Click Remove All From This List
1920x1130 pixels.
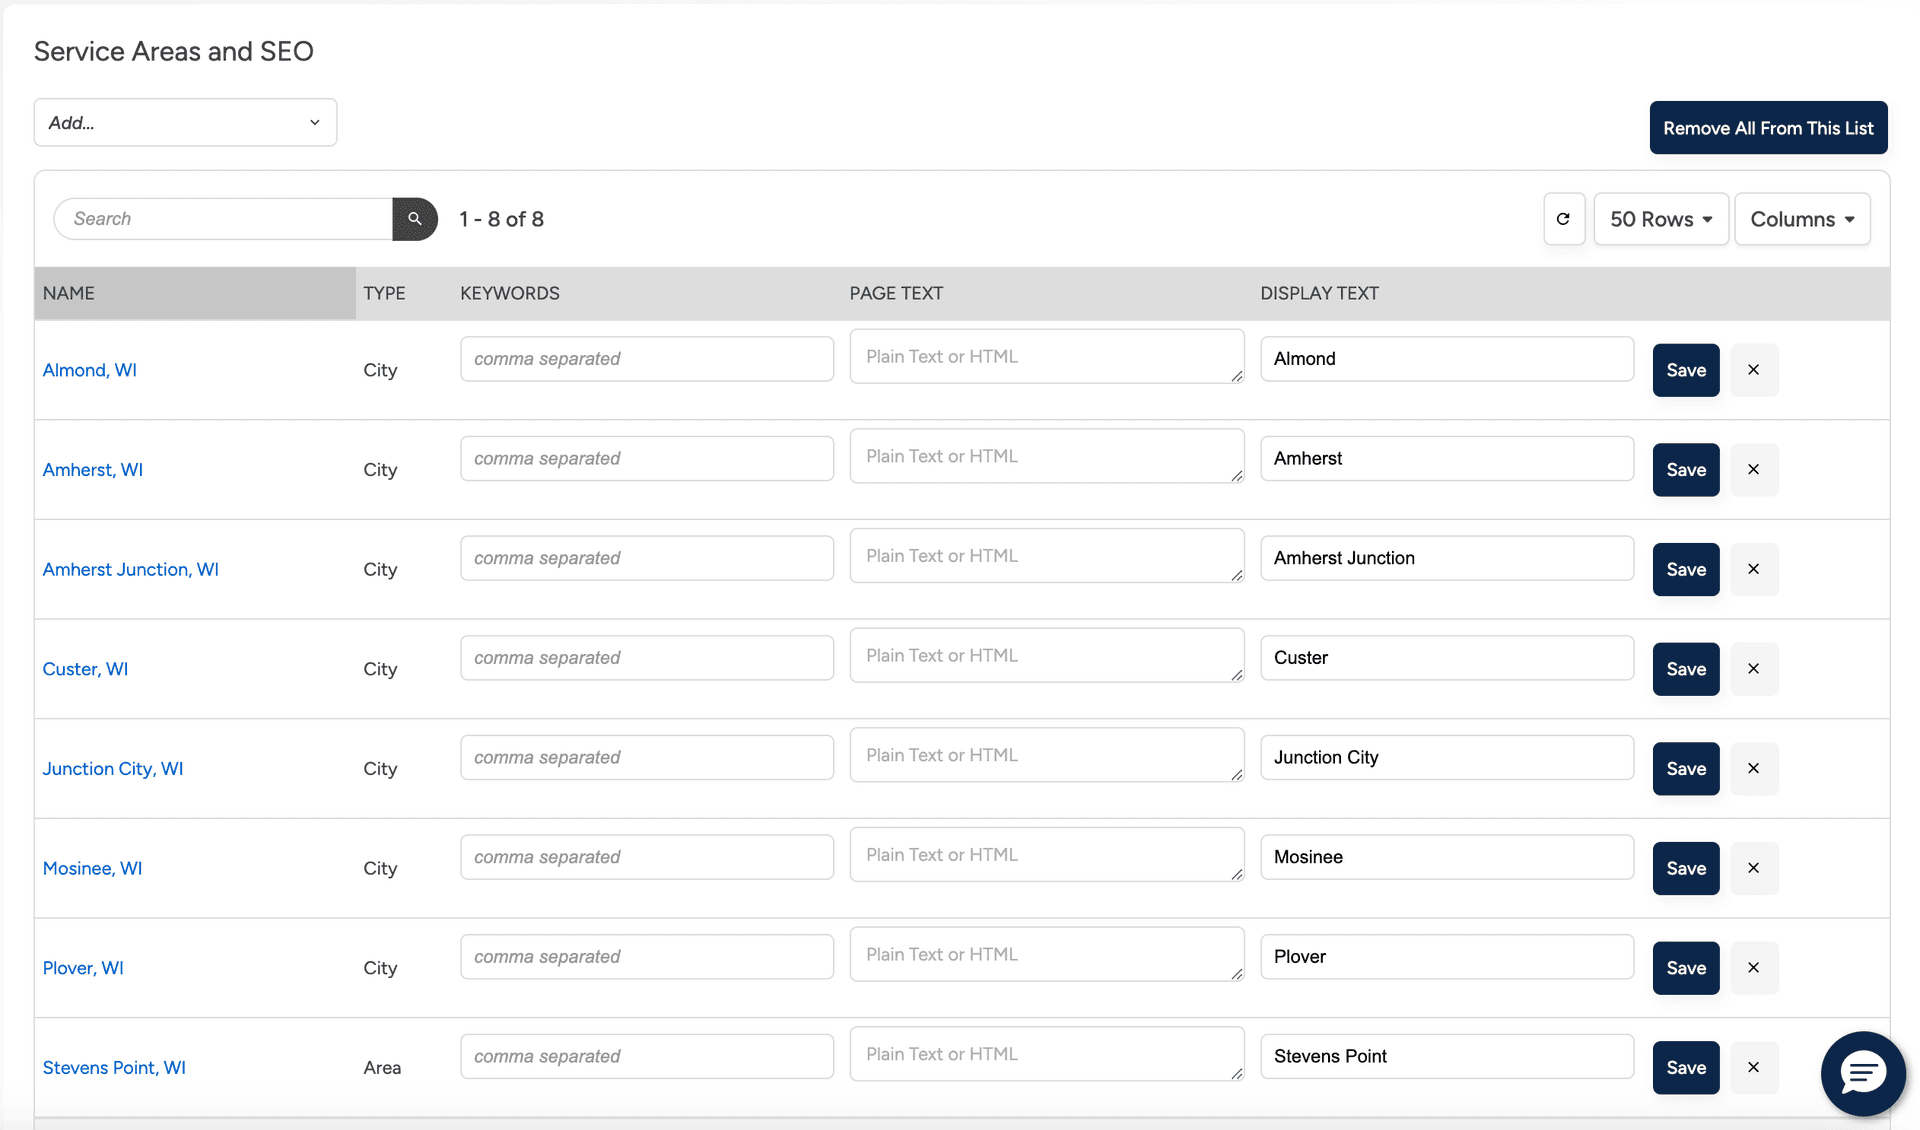[x=1768, y=128]
